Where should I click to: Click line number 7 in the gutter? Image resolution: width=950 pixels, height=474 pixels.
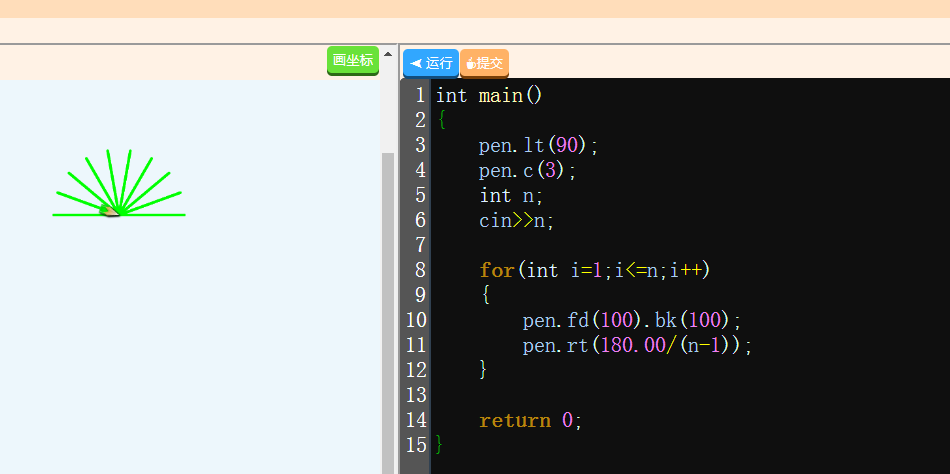(x=420, y=245)
